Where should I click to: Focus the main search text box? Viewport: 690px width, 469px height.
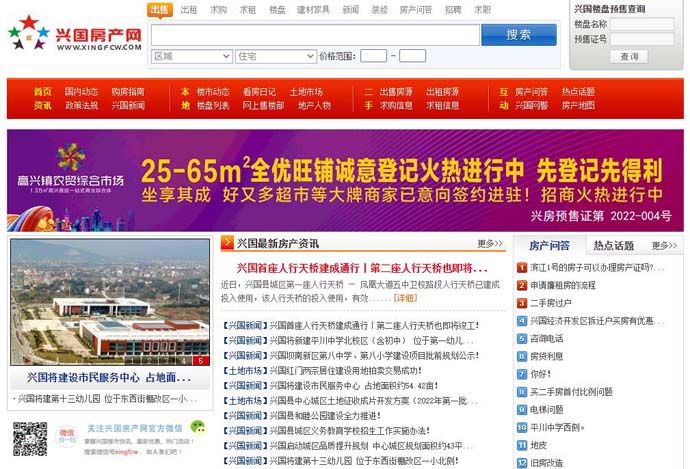click(x=315, y=35)
